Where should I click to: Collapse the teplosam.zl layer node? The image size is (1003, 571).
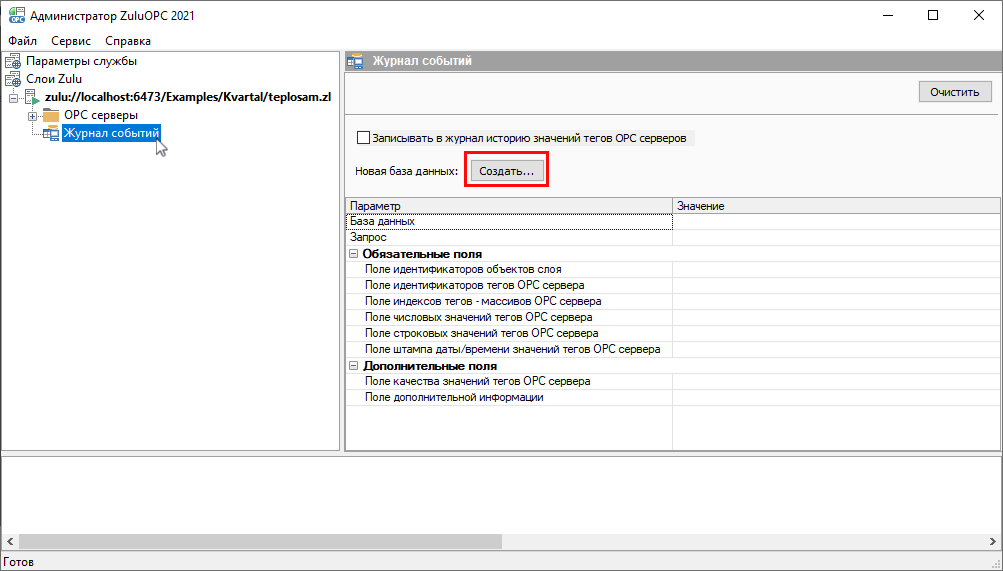[x=14, y=98]
